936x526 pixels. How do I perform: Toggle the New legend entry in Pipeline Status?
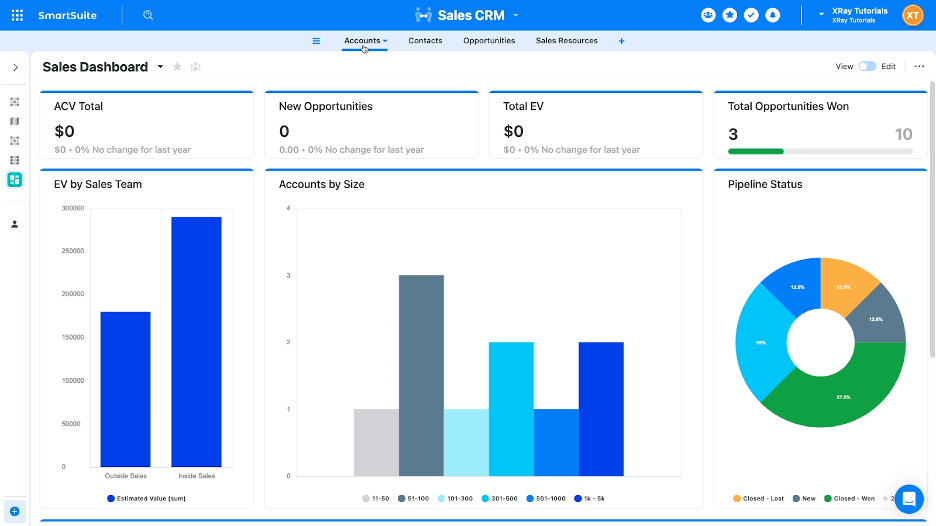coord(804,499)
